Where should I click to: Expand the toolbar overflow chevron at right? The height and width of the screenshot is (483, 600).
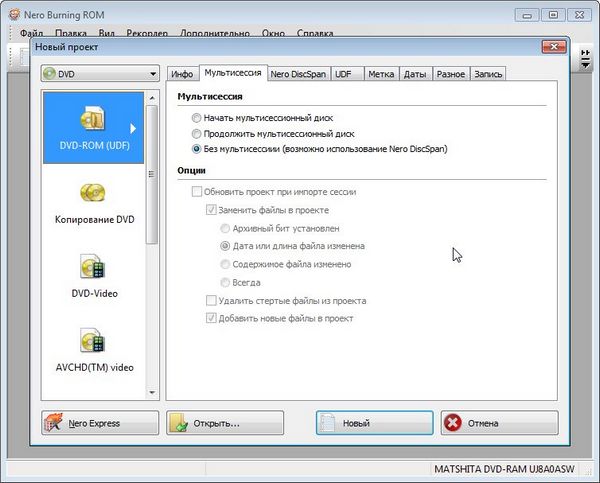(x=586, y=59)
